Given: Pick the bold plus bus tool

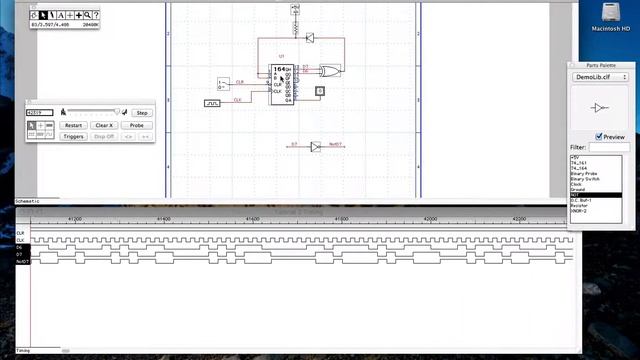Looking at the screenshot, I should coord(79,15).
